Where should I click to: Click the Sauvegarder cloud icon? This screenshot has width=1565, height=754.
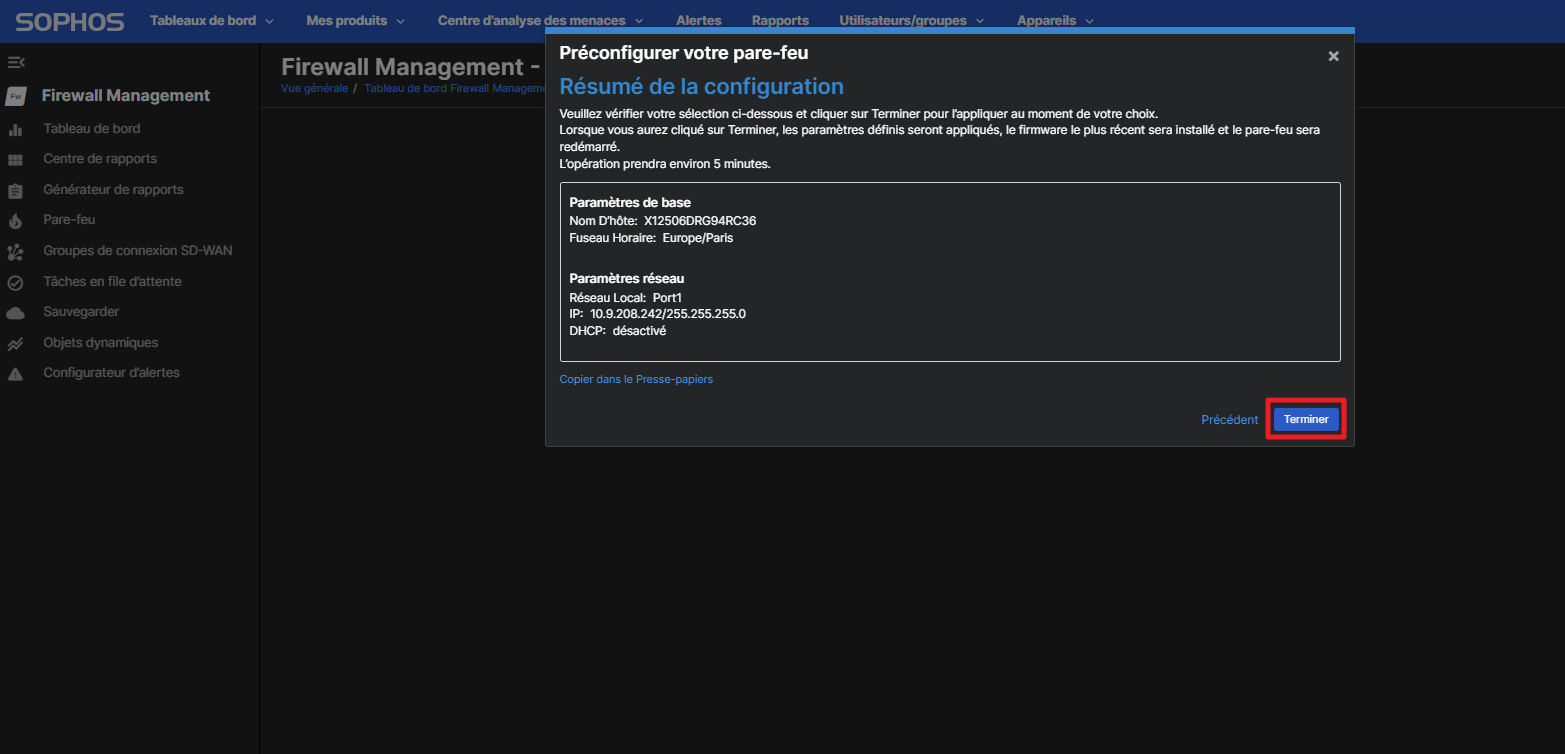(x=15, y=313)
